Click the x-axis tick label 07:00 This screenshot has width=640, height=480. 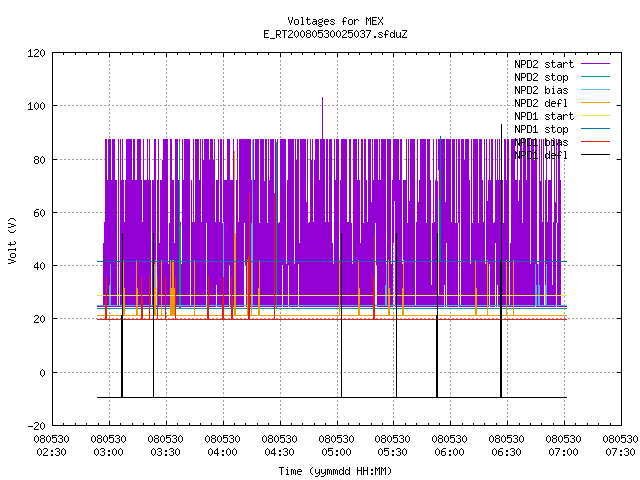563,453
